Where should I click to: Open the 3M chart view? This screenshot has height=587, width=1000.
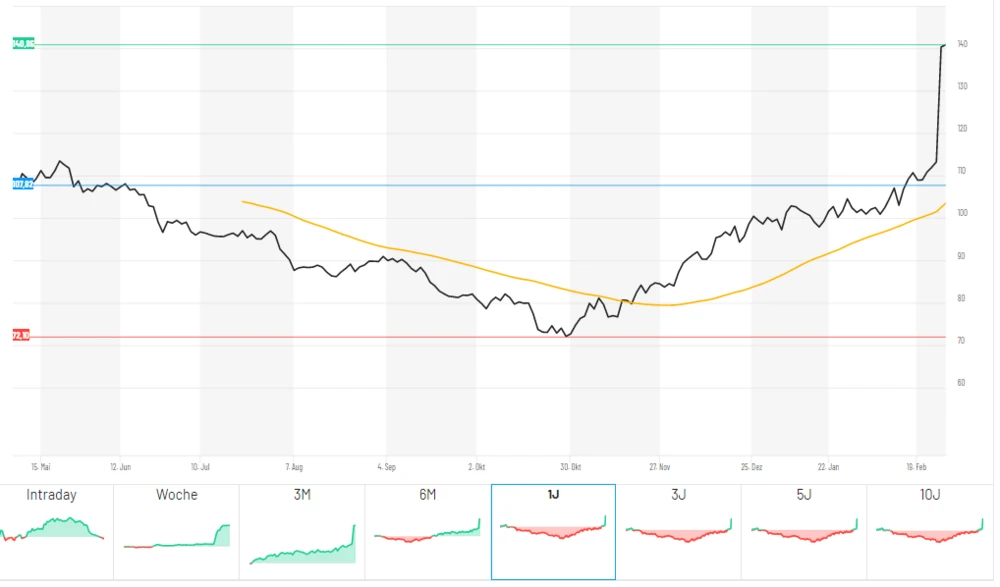(x=301, y=494)
